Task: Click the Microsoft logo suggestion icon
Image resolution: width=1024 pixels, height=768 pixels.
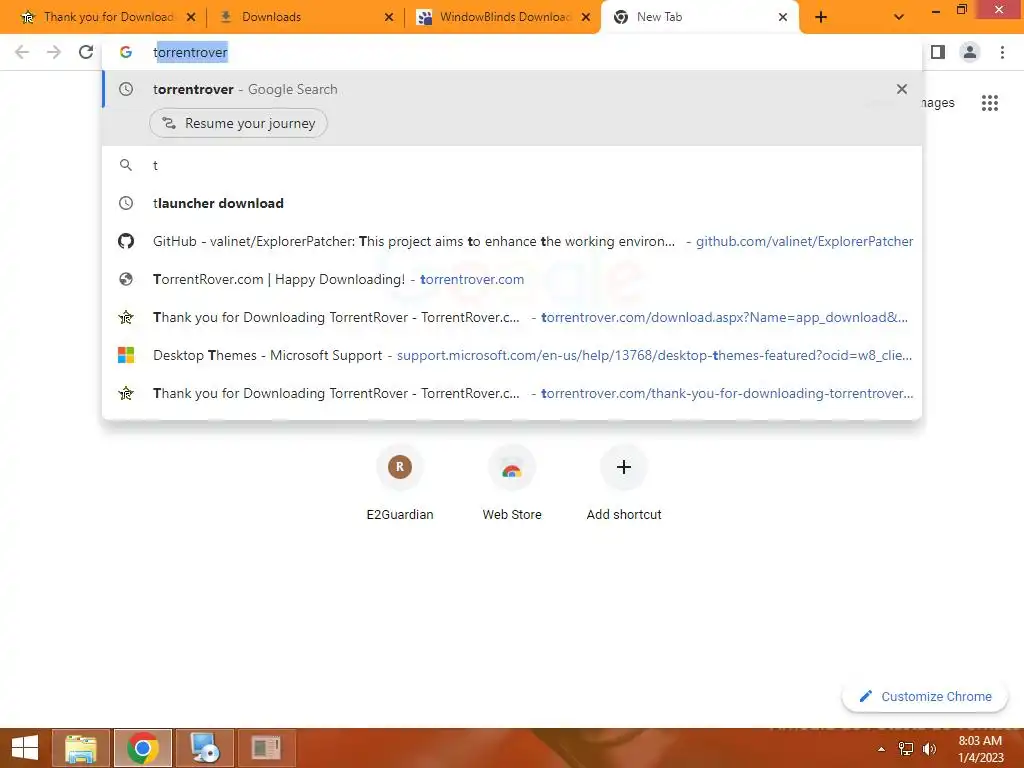Action: 126,355
